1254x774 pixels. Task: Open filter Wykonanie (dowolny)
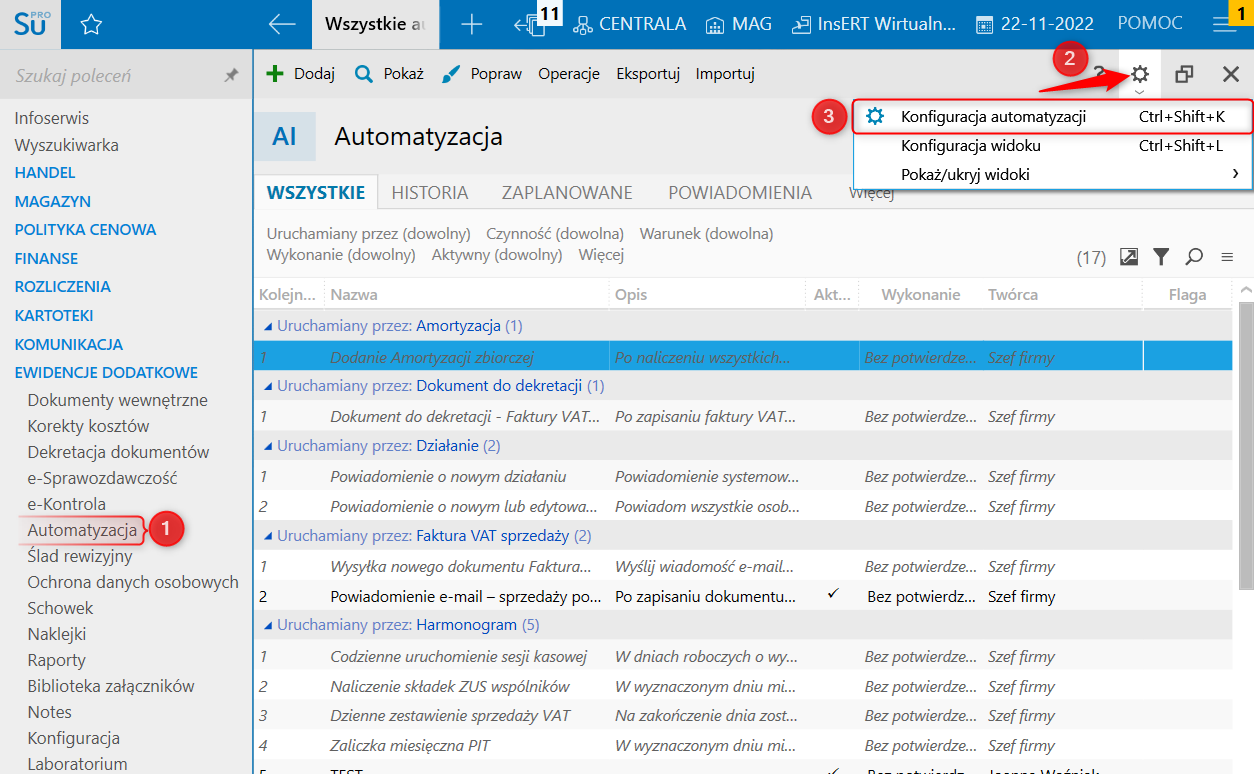pyautogui.click(x=341, y=255)
